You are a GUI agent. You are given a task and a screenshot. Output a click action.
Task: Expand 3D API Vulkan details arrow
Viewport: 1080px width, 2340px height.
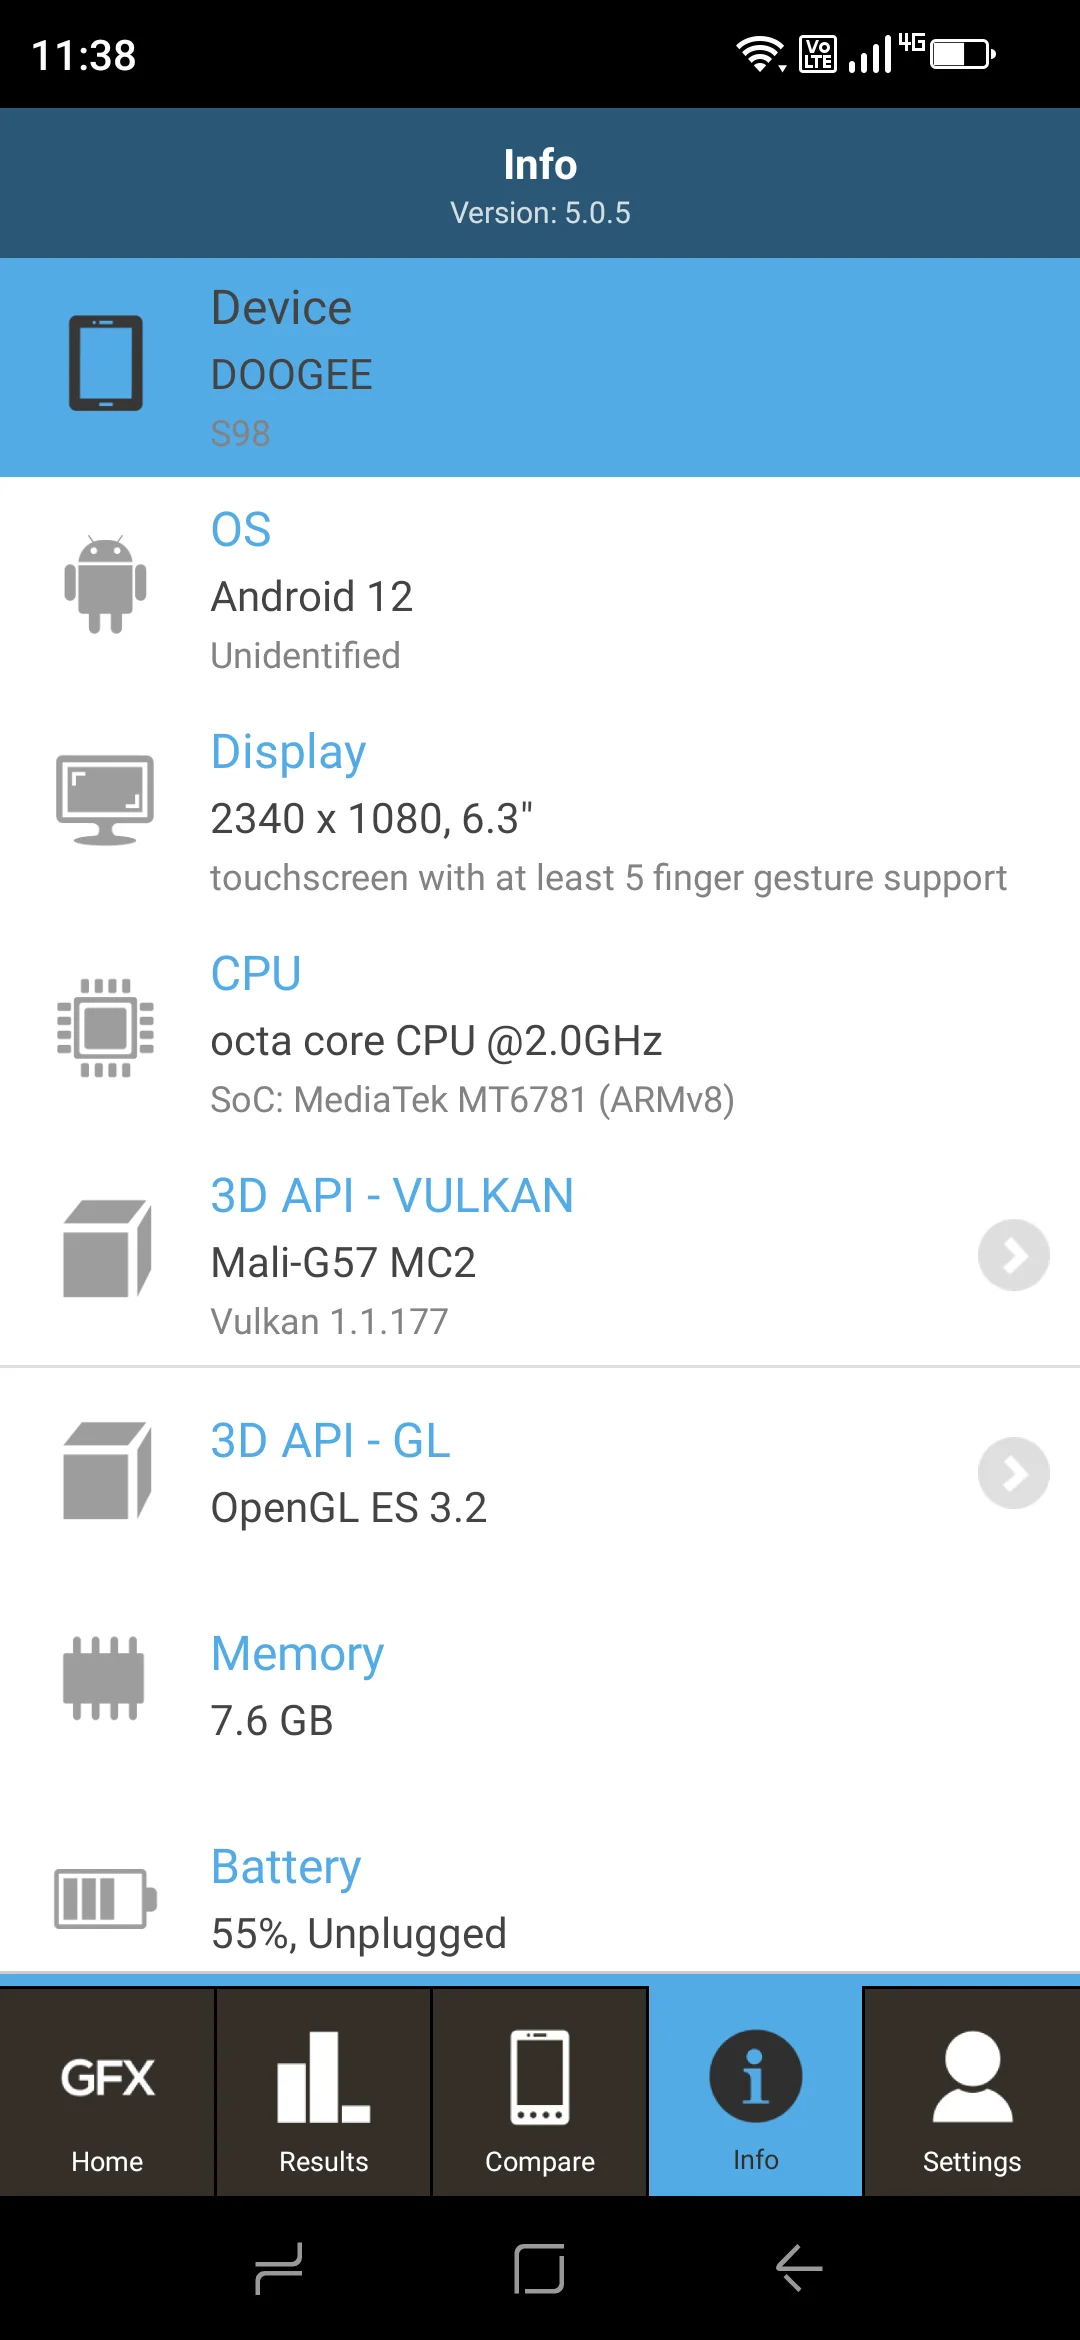[x=1013, y=1255]
